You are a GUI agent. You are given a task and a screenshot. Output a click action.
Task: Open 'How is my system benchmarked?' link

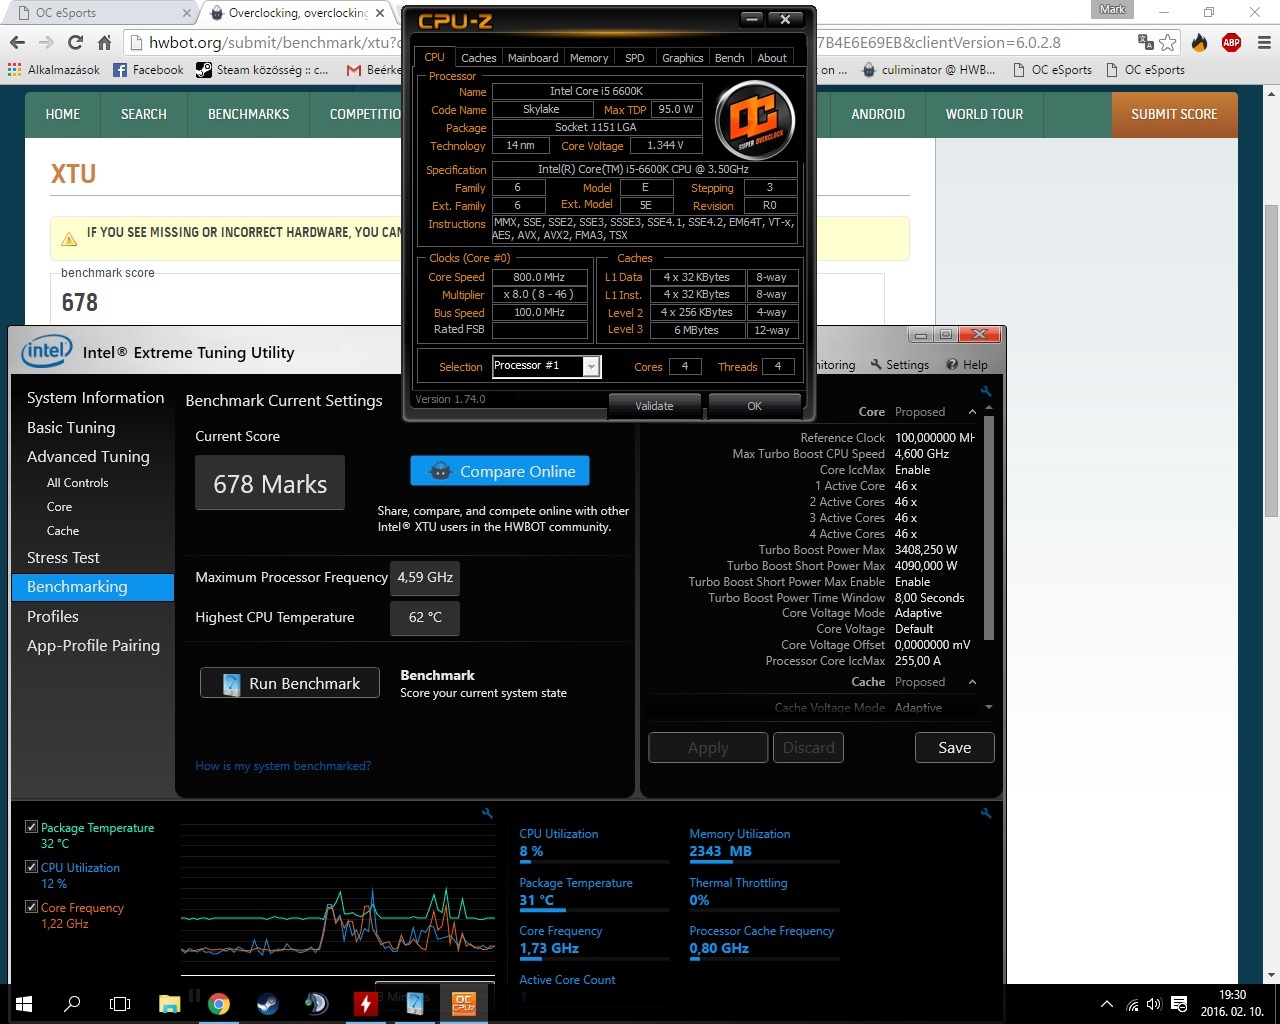283,766
